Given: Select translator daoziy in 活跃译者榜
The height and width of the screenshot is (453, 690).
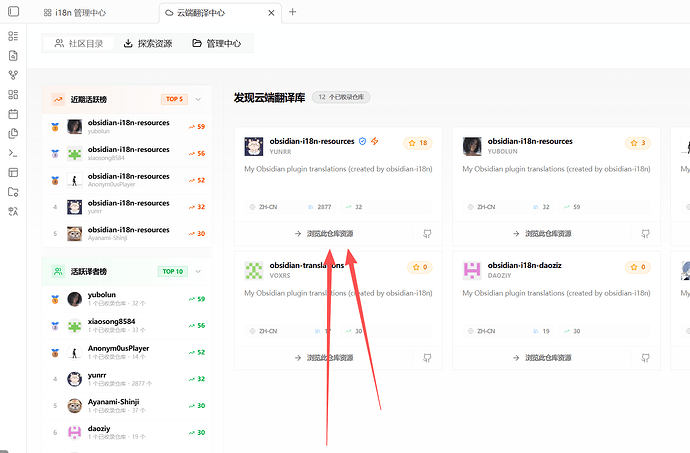Looking at the screenshot, I should coord(127,432).
